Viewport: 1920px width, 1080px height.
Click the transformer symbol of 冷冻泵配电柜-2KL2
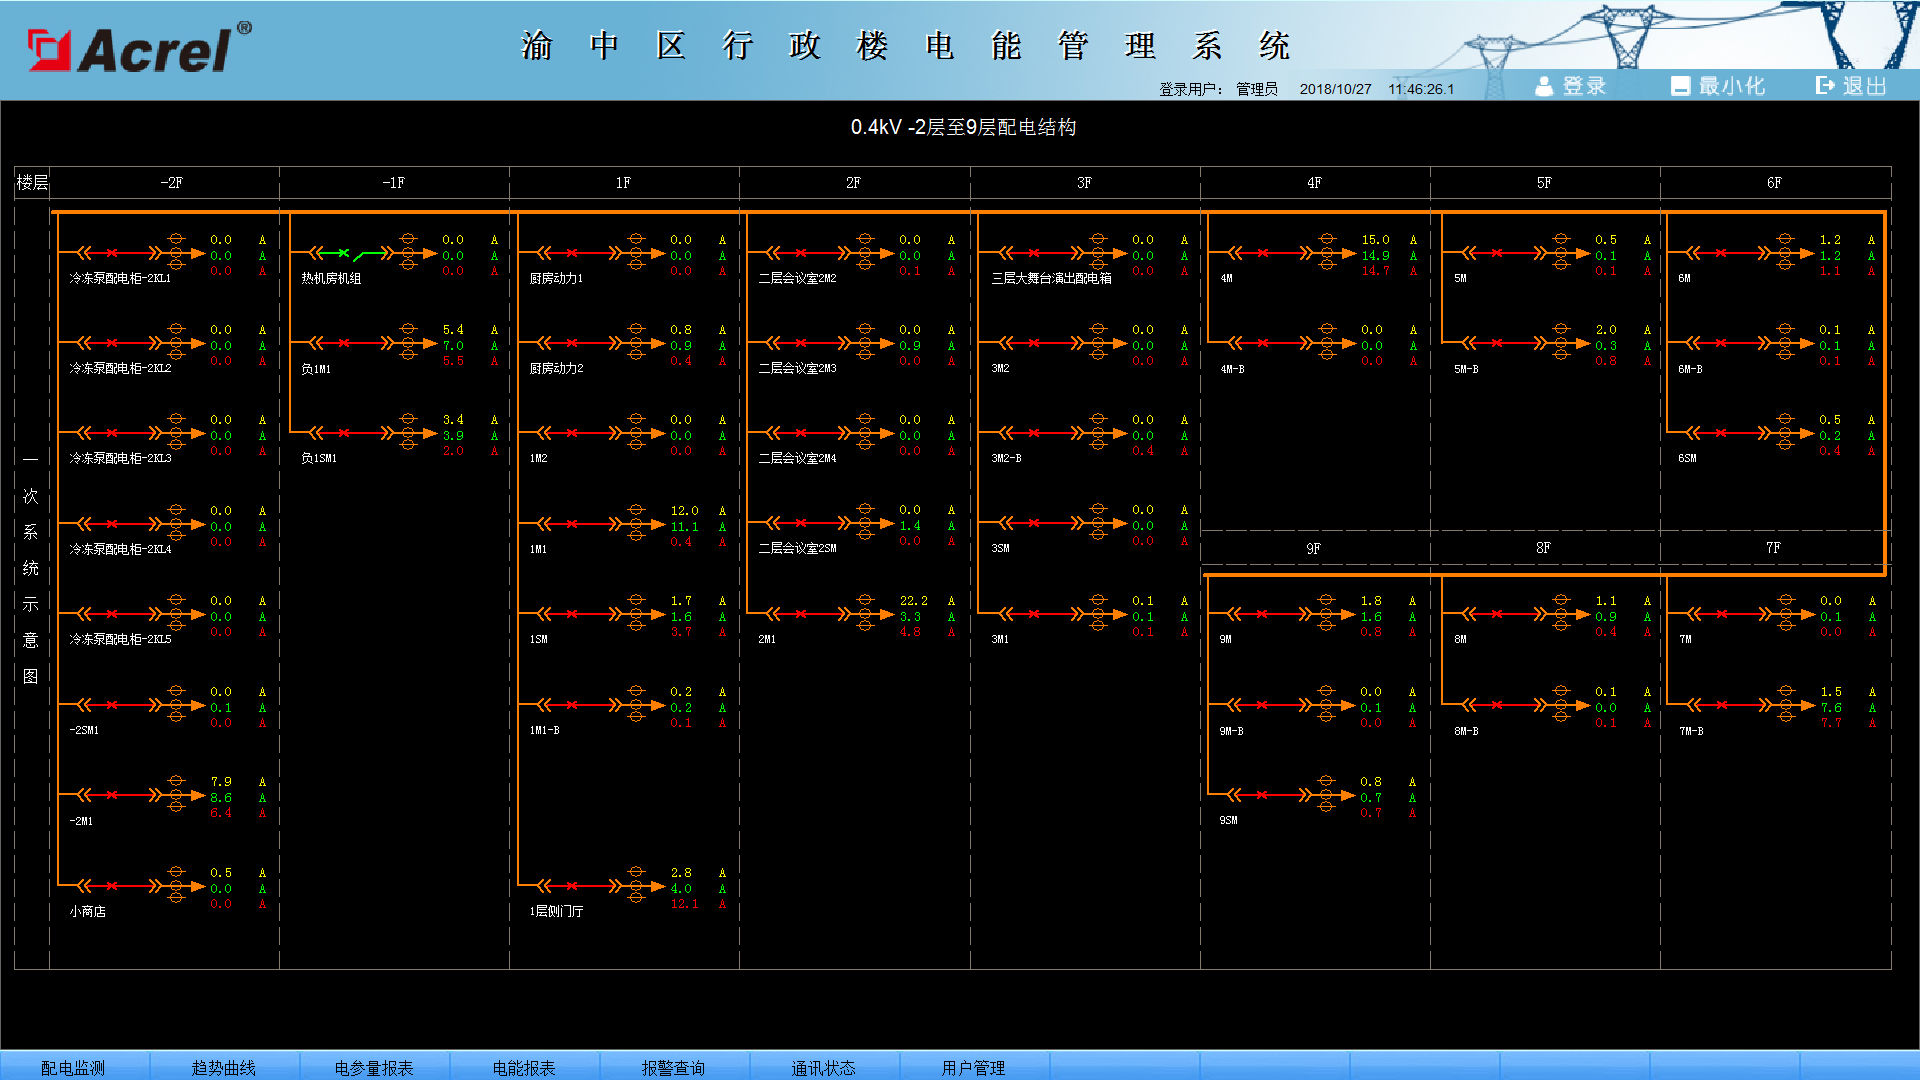coord(176,343)
